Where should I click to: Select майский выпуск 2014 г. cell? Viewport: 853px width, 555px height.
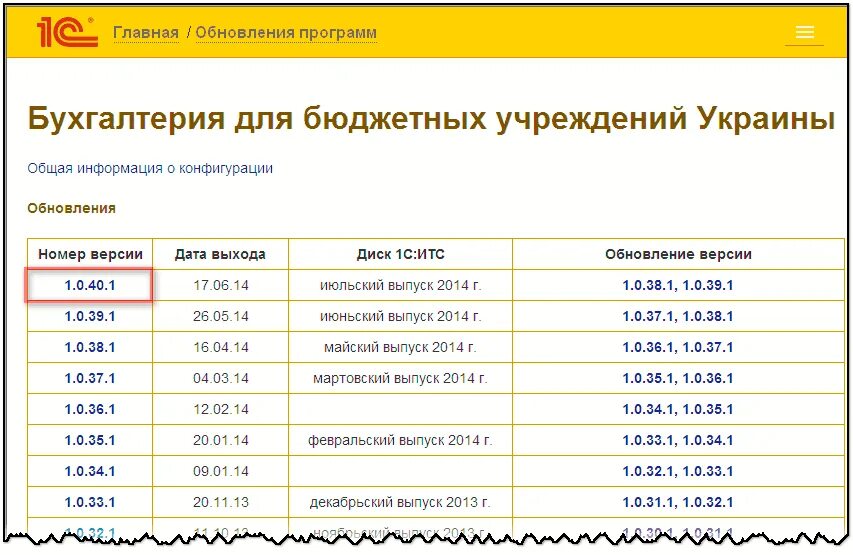[400, 347]
